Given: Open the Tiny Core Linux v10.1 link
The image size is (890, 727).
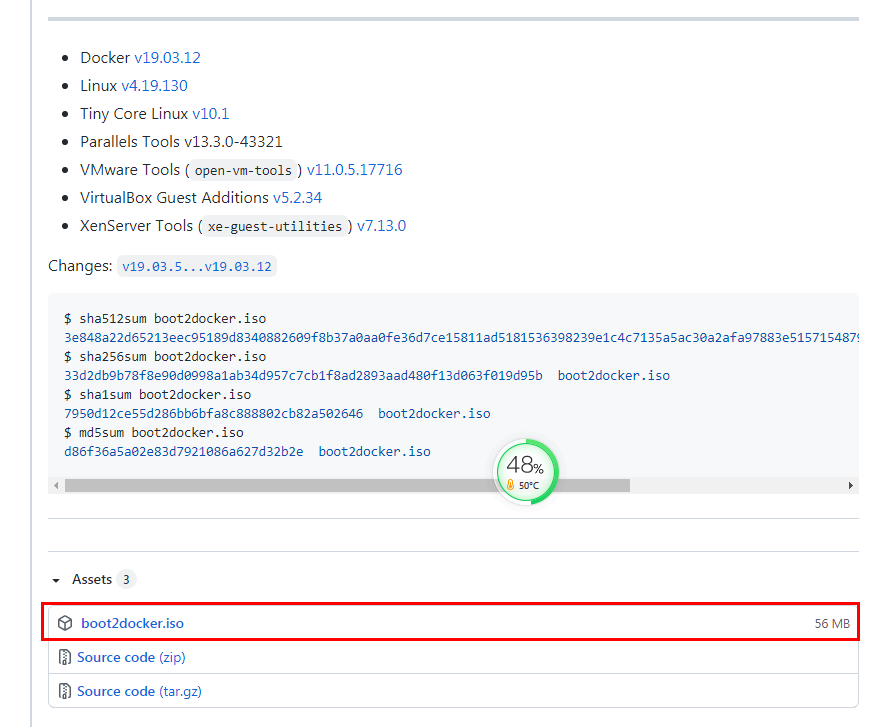Looking at the screenshot, I should 211,113.
